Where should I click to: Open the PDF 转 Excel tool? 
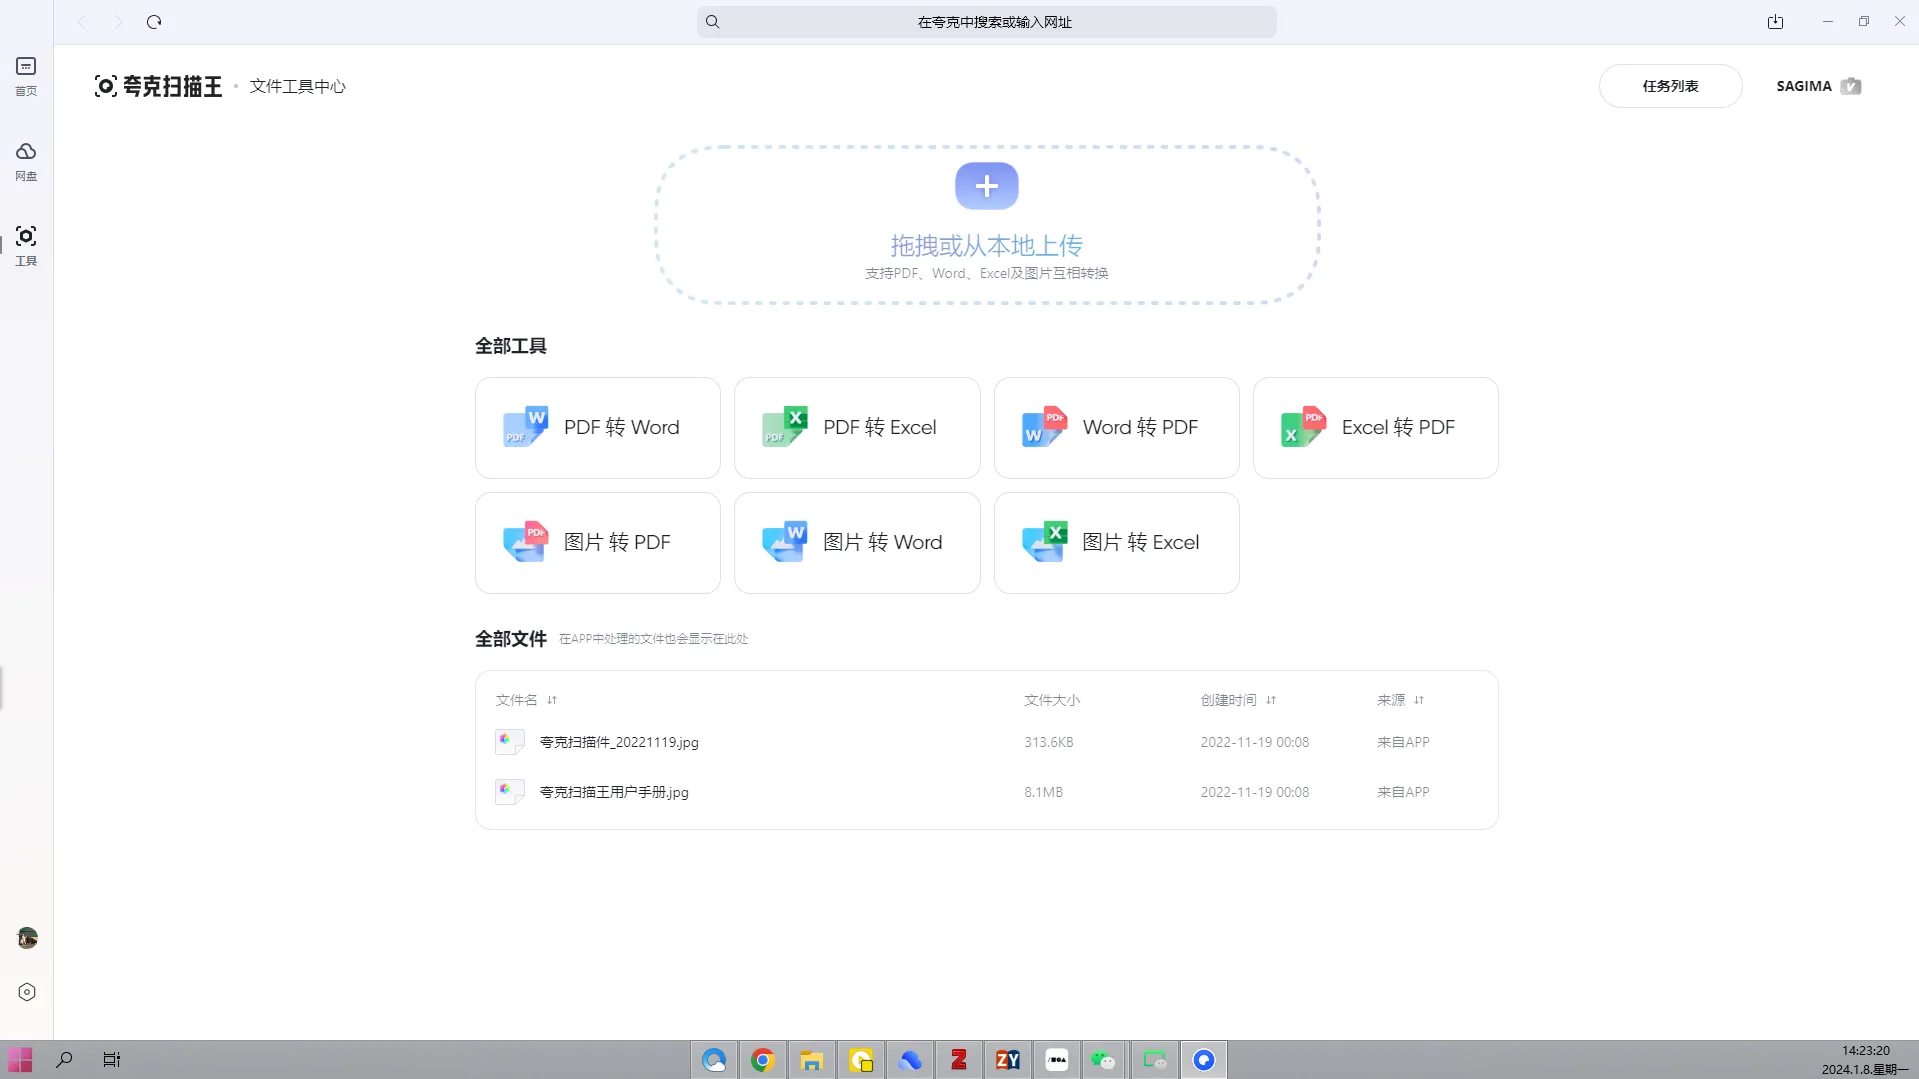[x=857, y=428]
